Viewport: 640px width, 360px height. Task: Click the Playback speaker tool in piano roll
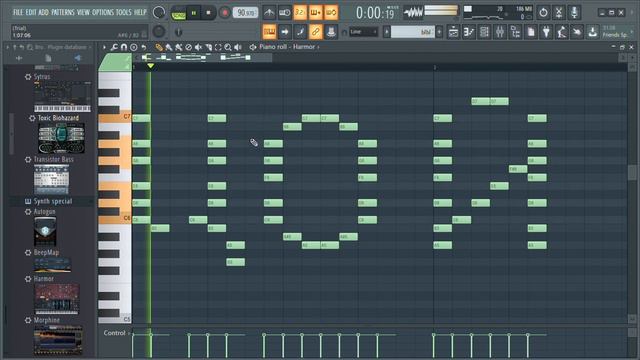[238, 47]
